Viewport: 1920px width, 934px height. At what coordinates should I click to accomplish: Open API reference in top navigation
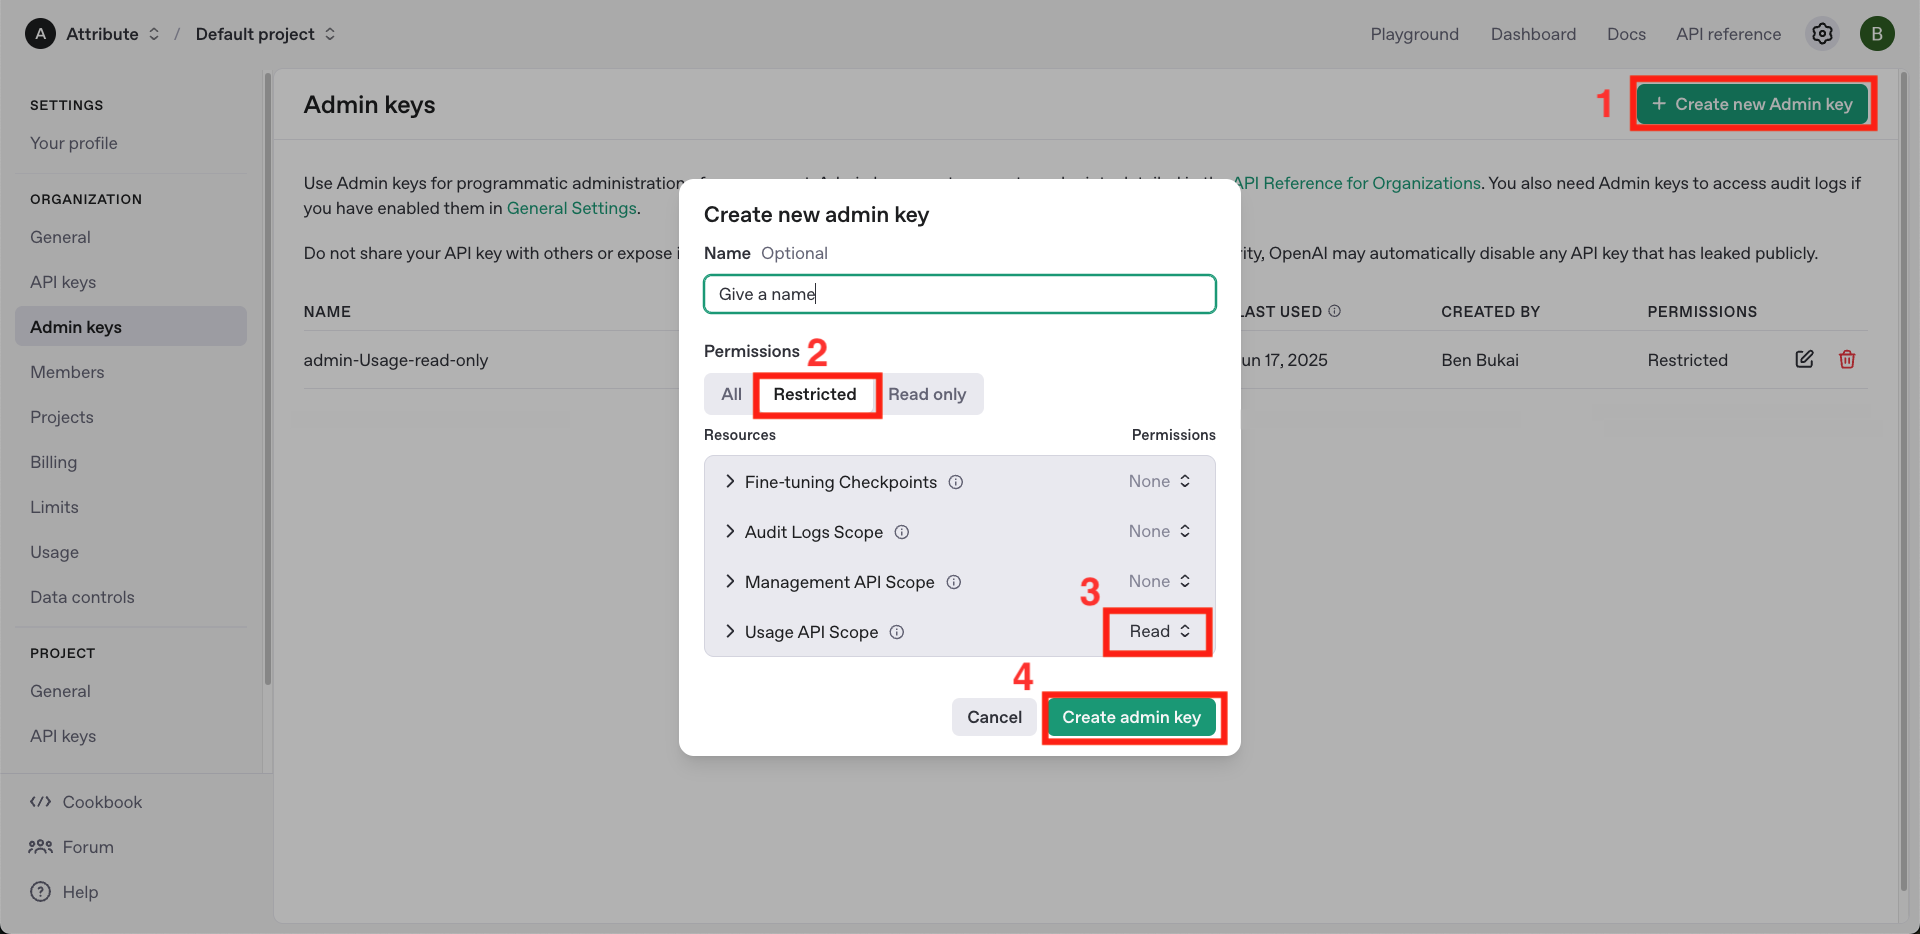pos(1728,34)
